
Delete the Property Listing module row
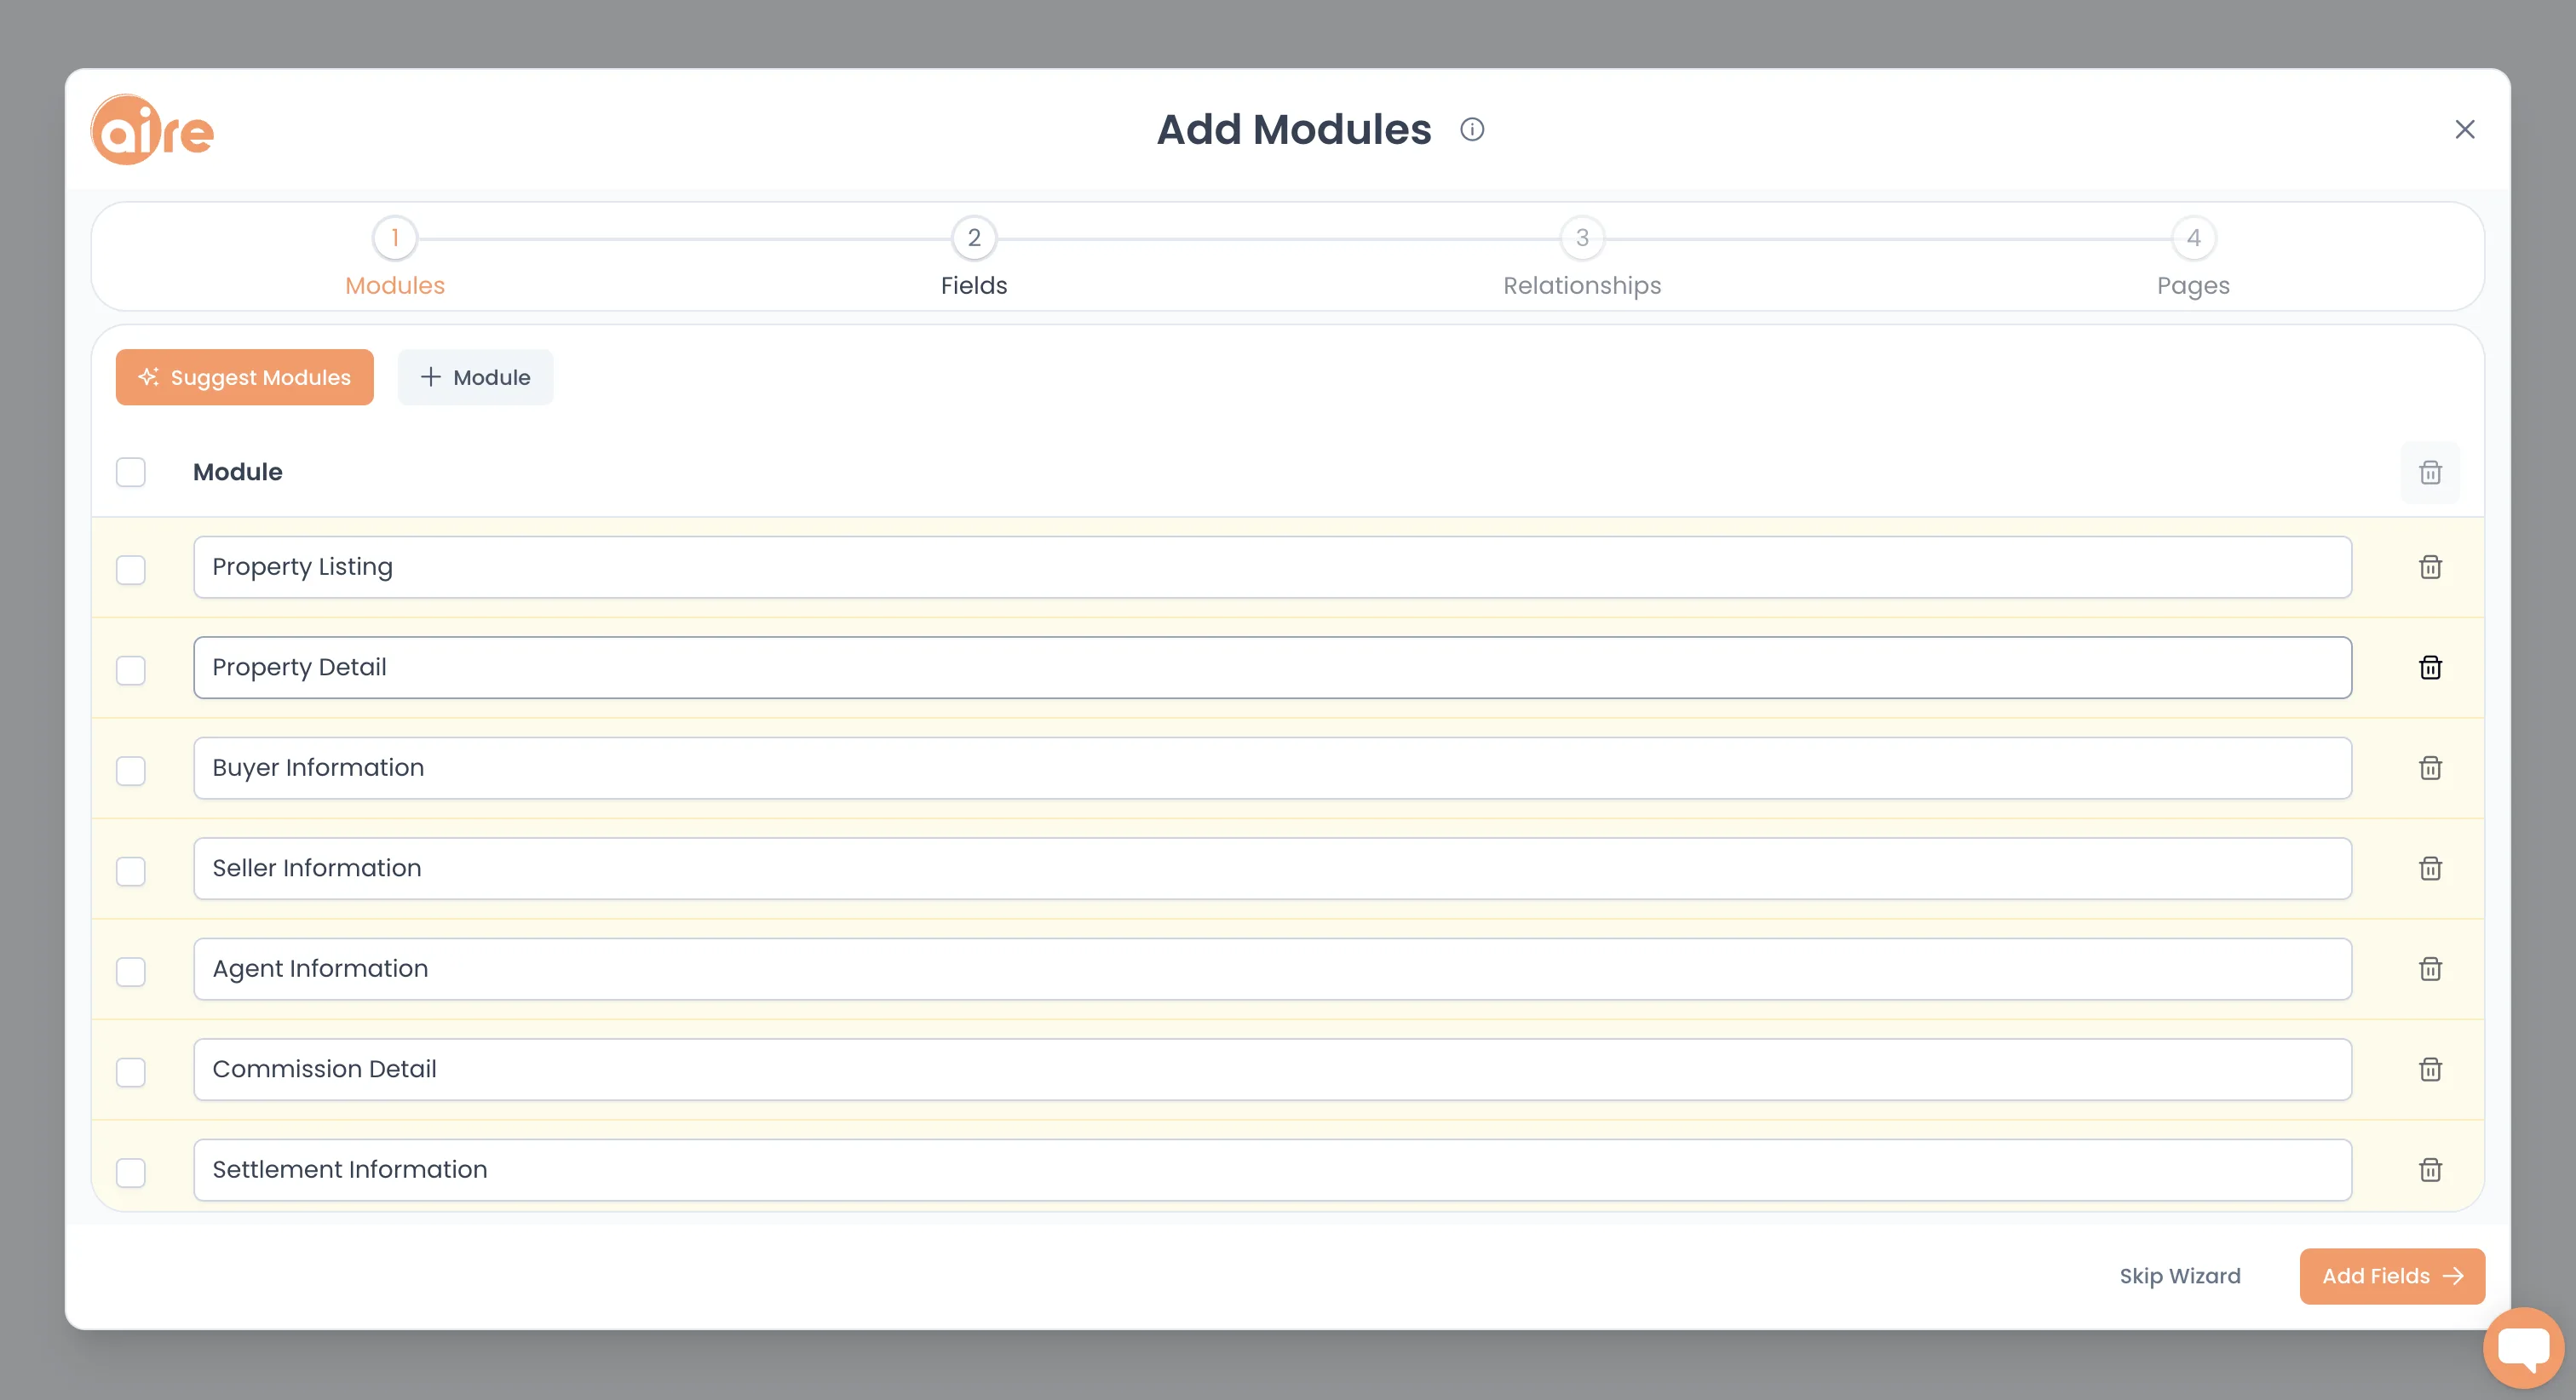pos(2430,567)
